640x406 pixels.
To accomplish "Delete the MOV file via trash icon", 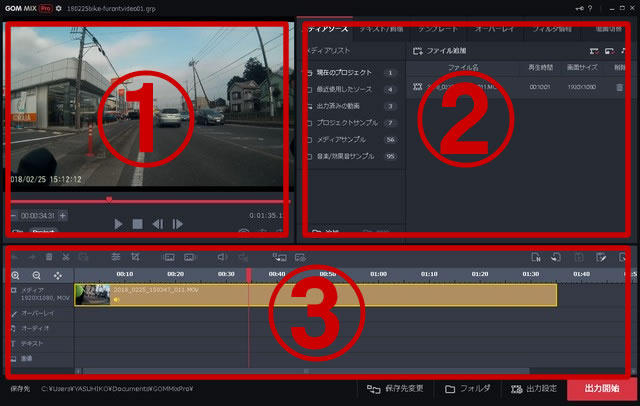I will (620, 87).
